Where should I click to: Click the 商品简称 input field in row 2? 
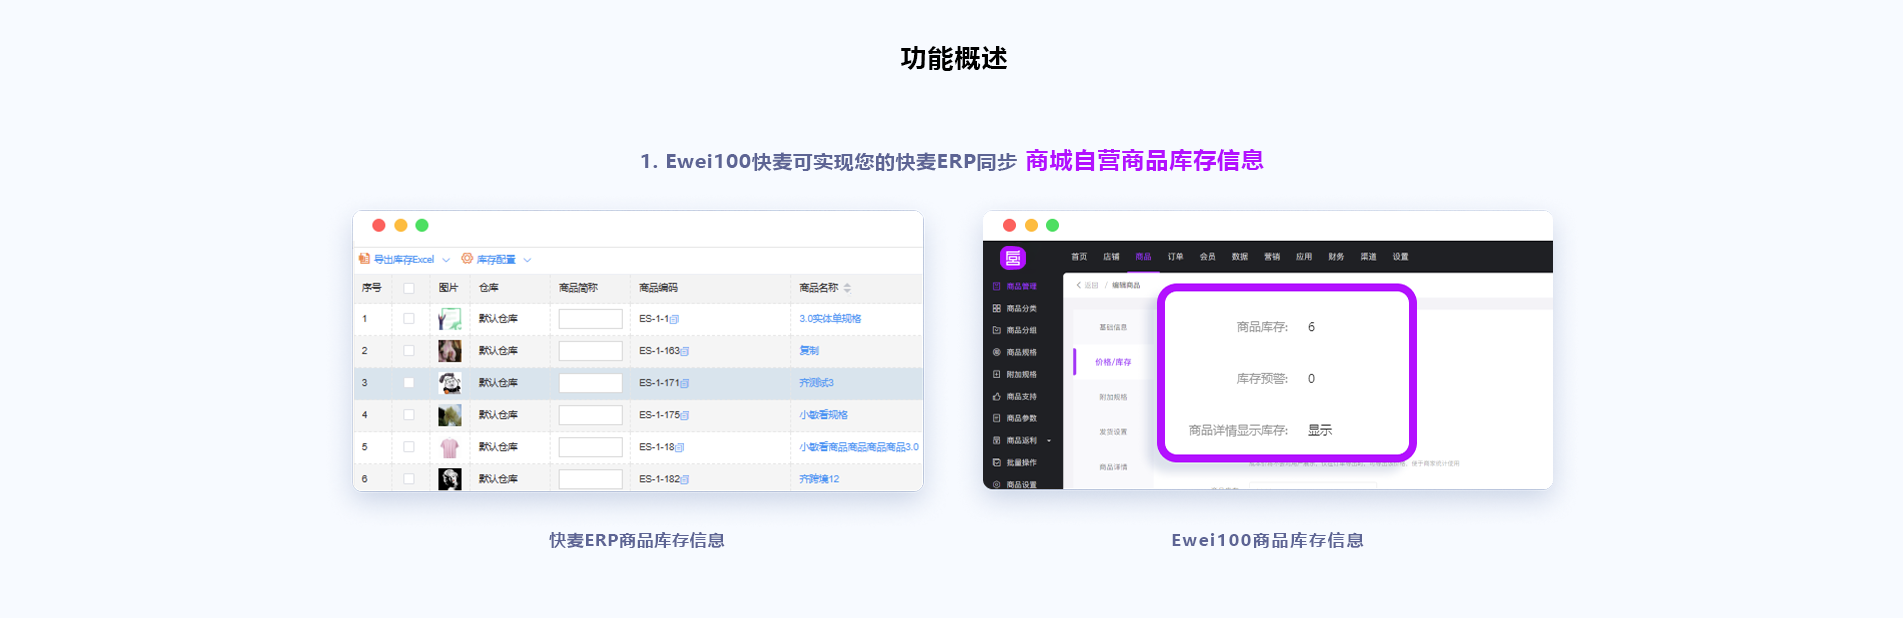tap(590, 351)
